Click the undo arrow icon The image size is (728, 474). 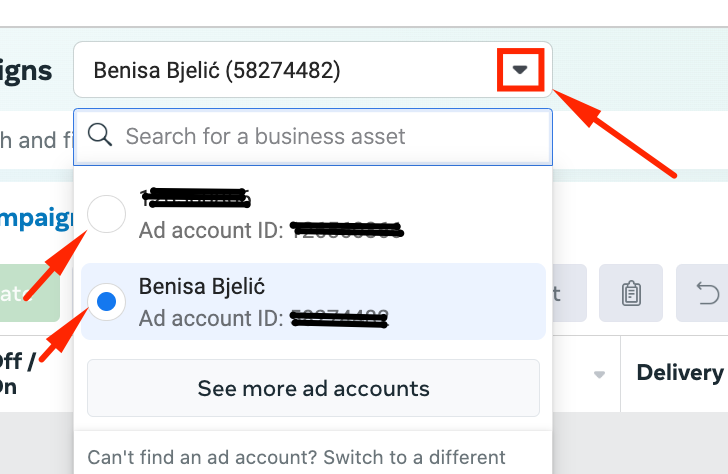coord(703,293)
